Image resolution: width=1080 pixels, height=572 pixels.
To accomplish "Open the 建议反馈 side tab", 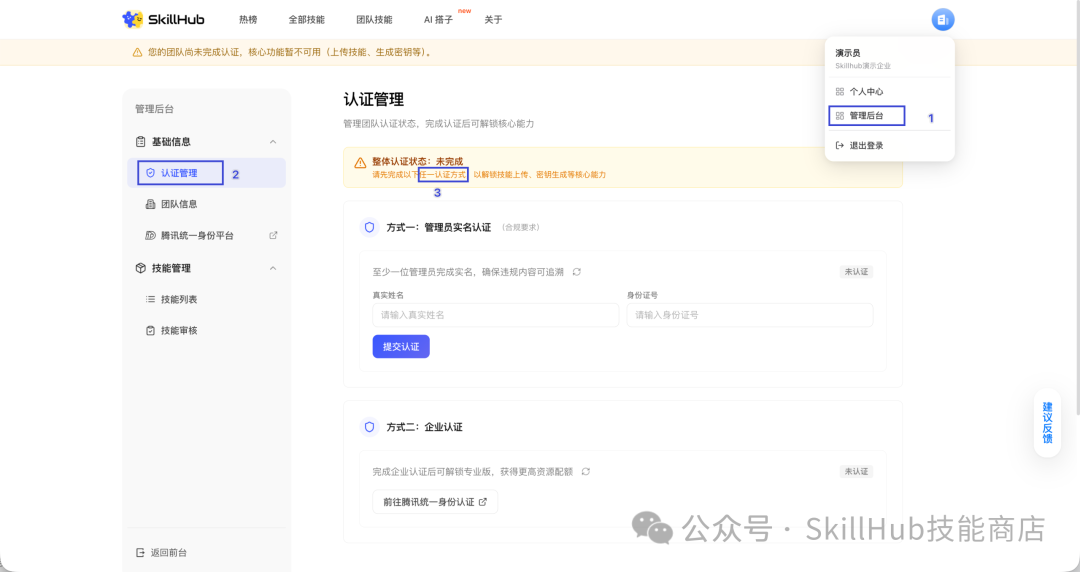I will pyautogui.click(x=1047, y=422).
